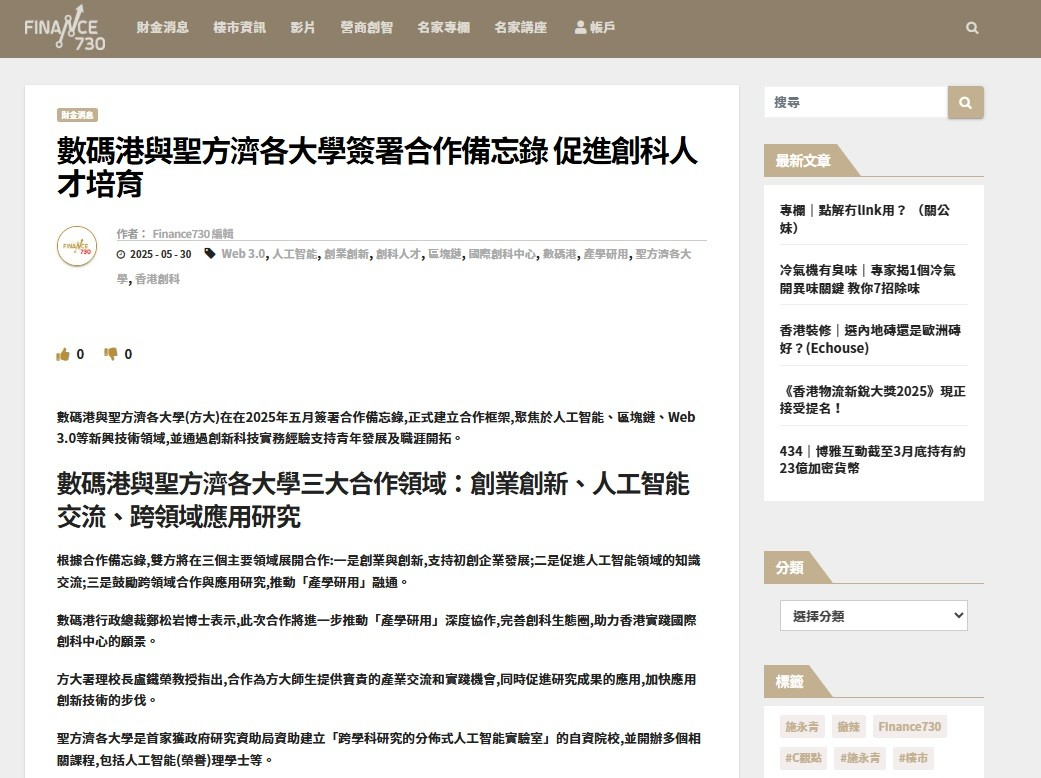
Task: Open the #施永青 hashtag chip
Action: coord(860,758)
